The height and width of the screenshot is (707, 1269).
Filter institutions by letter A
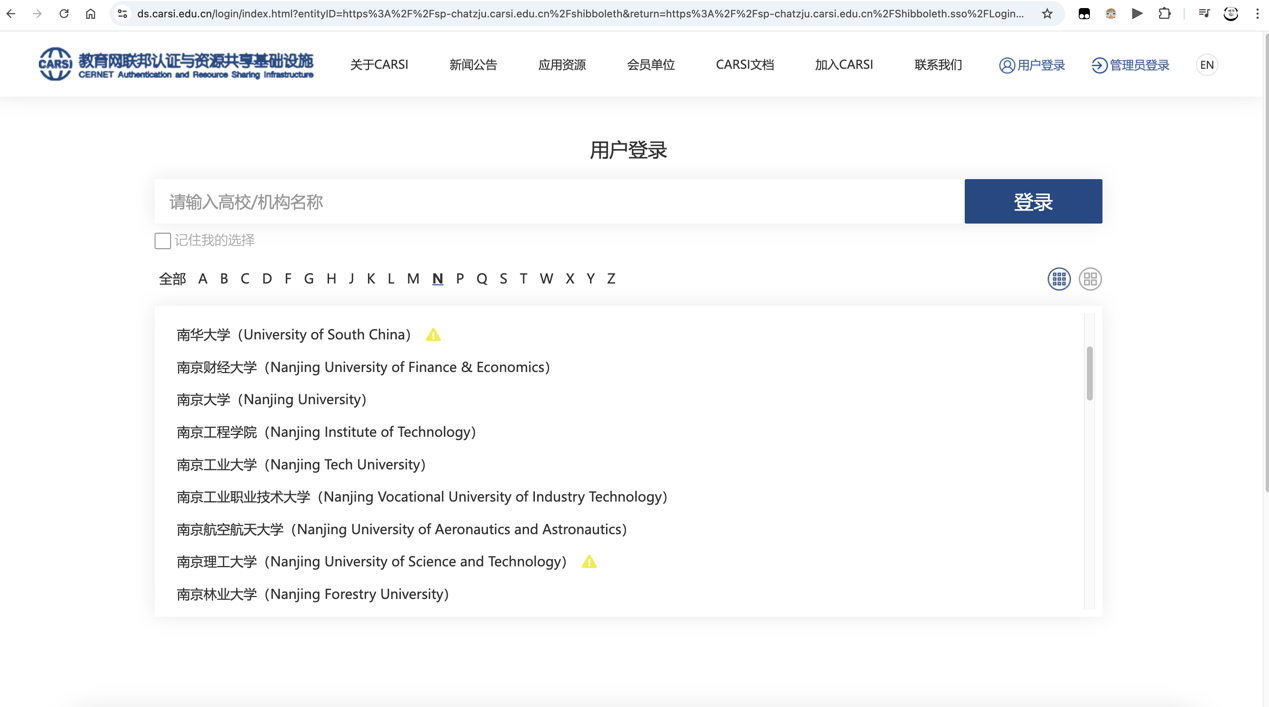(x=203, y=279)
